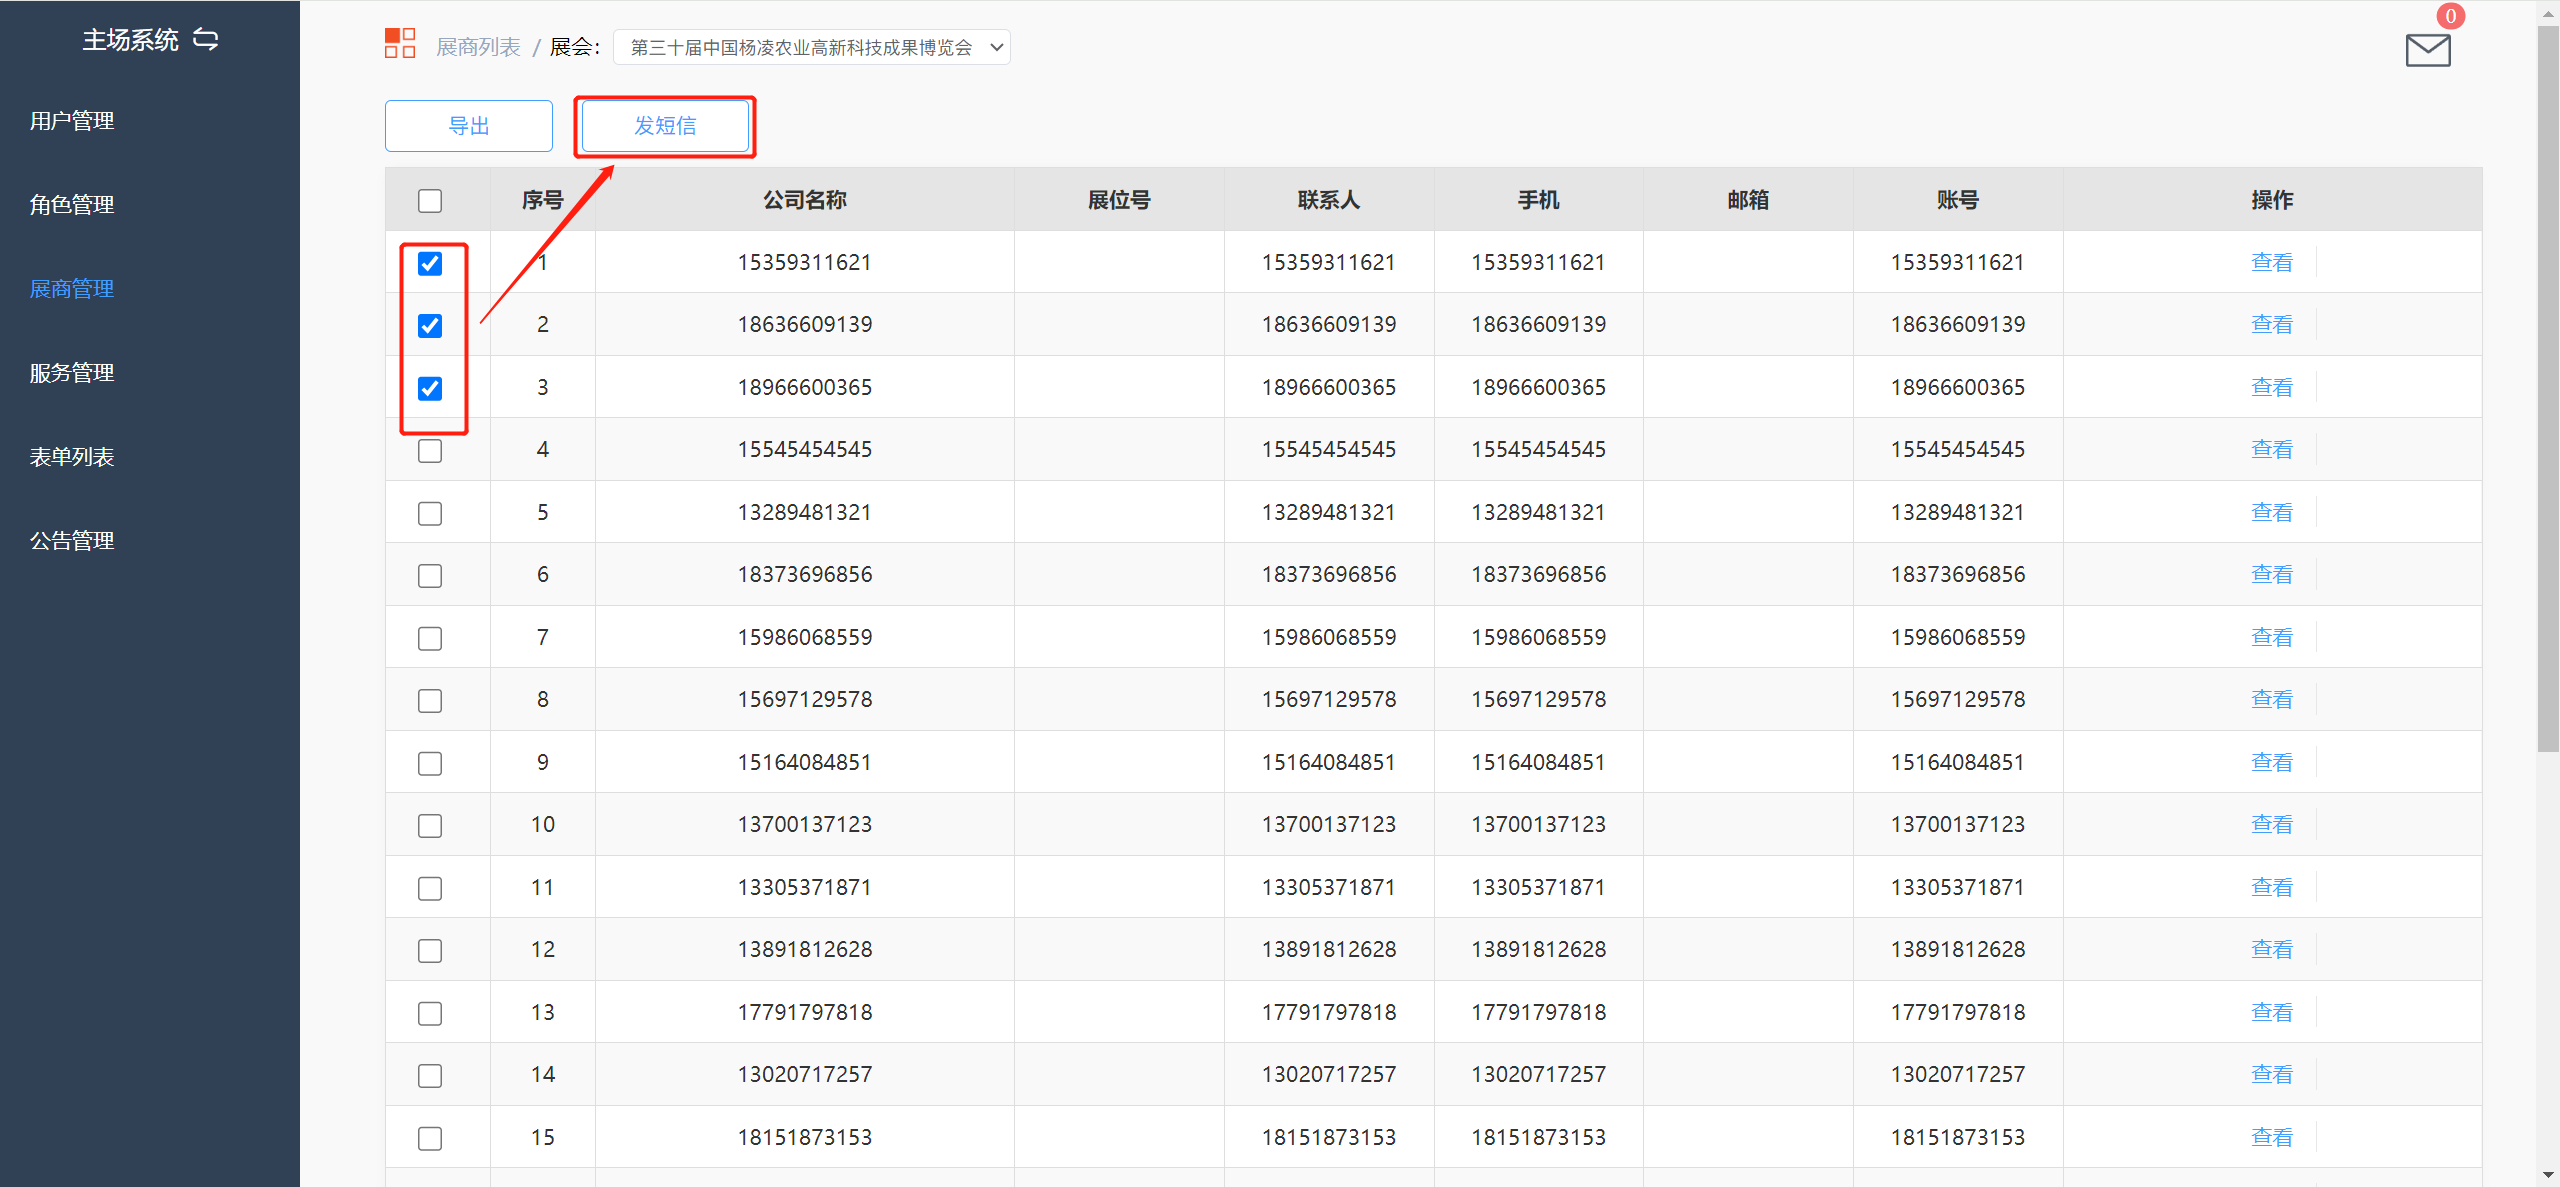The width and height of the screenshot is (2560, 1187).
Task: Click the scrollbar down arrow
Action: (2548, 1176)
